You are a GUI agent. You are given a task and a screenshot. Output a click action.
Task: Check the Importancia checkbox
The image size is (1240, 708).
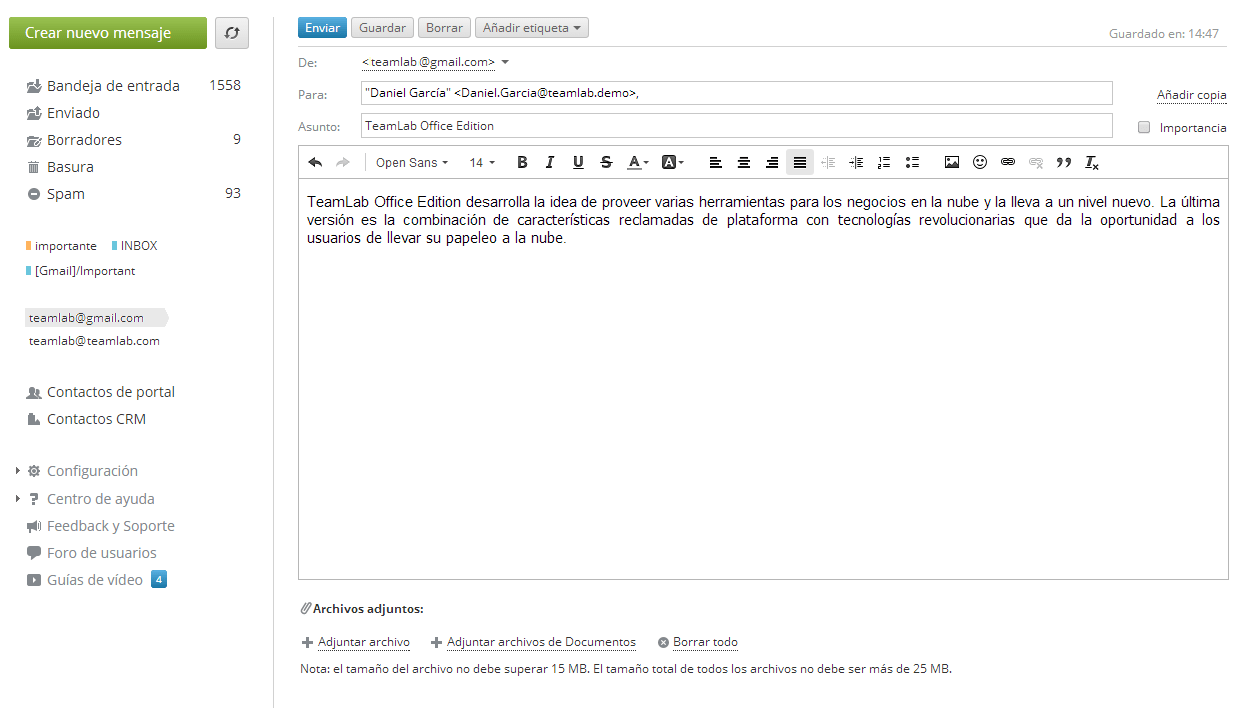(x=1144, y=127)
